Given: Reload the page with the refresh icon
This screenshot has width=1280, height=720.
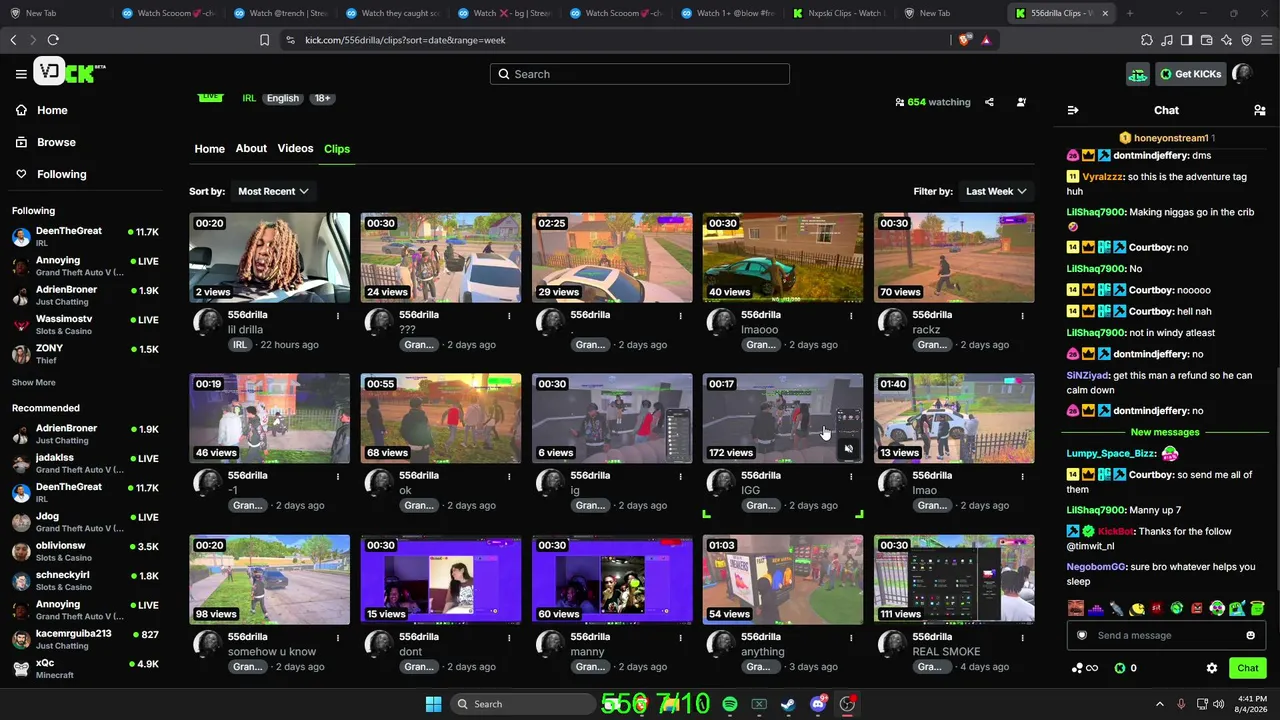Looking at the screenshot, I should (x=53, y=40).
